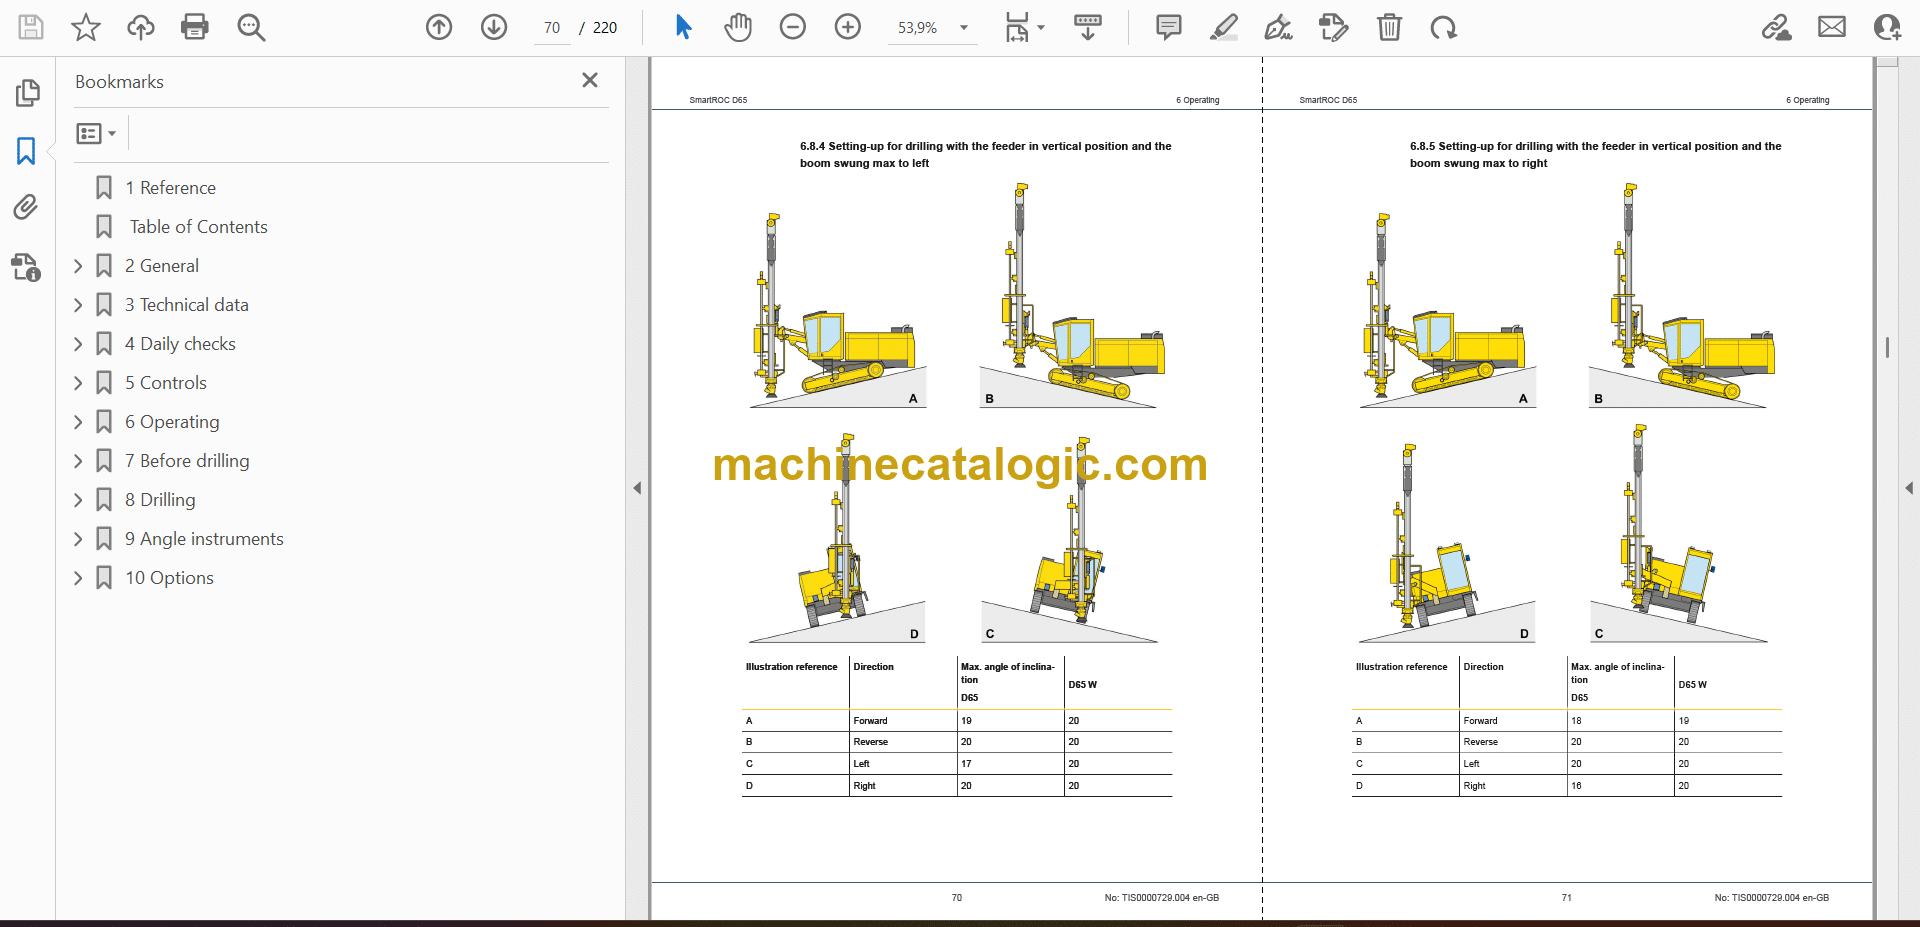Screen dimensions: 1920x927
Task: Open bookmark options menu button
Action: (96, 133)
